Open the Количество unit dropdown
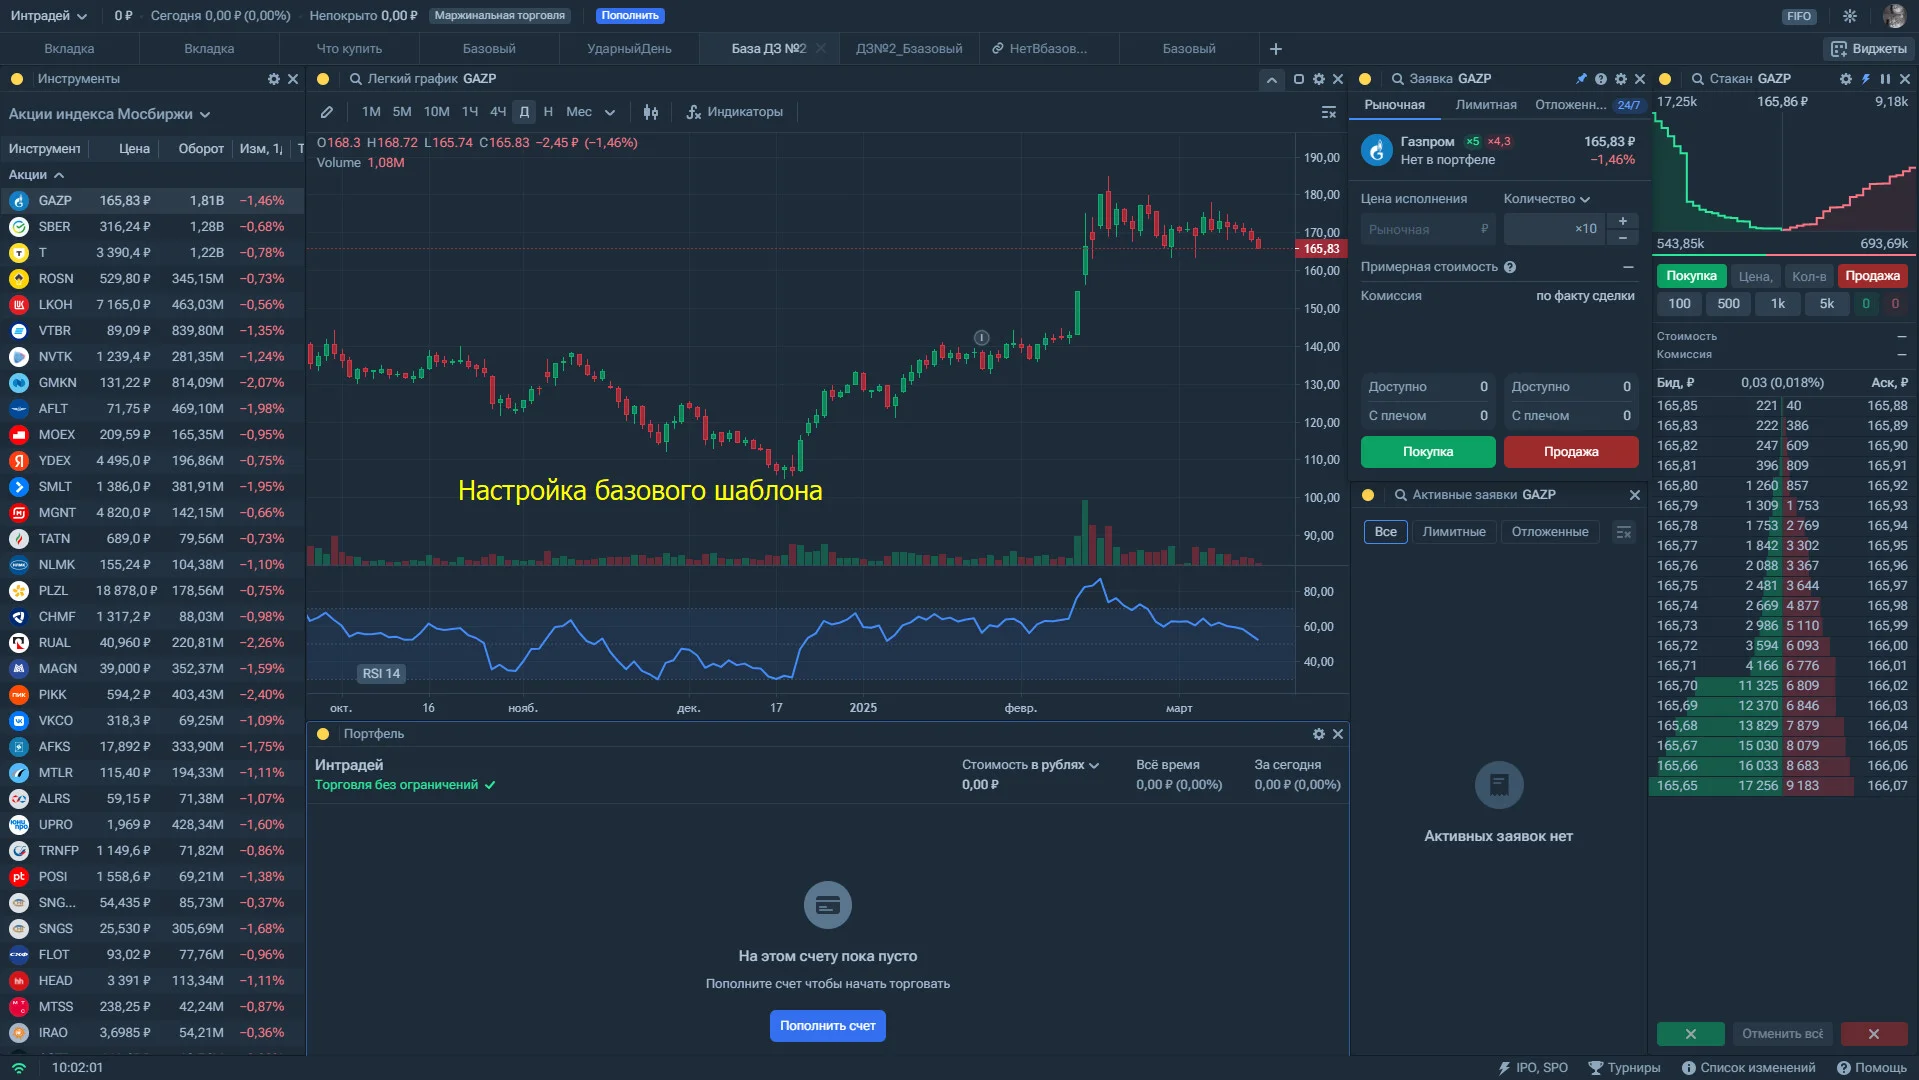The image size is (1919, 1080). coord(1547,199)
